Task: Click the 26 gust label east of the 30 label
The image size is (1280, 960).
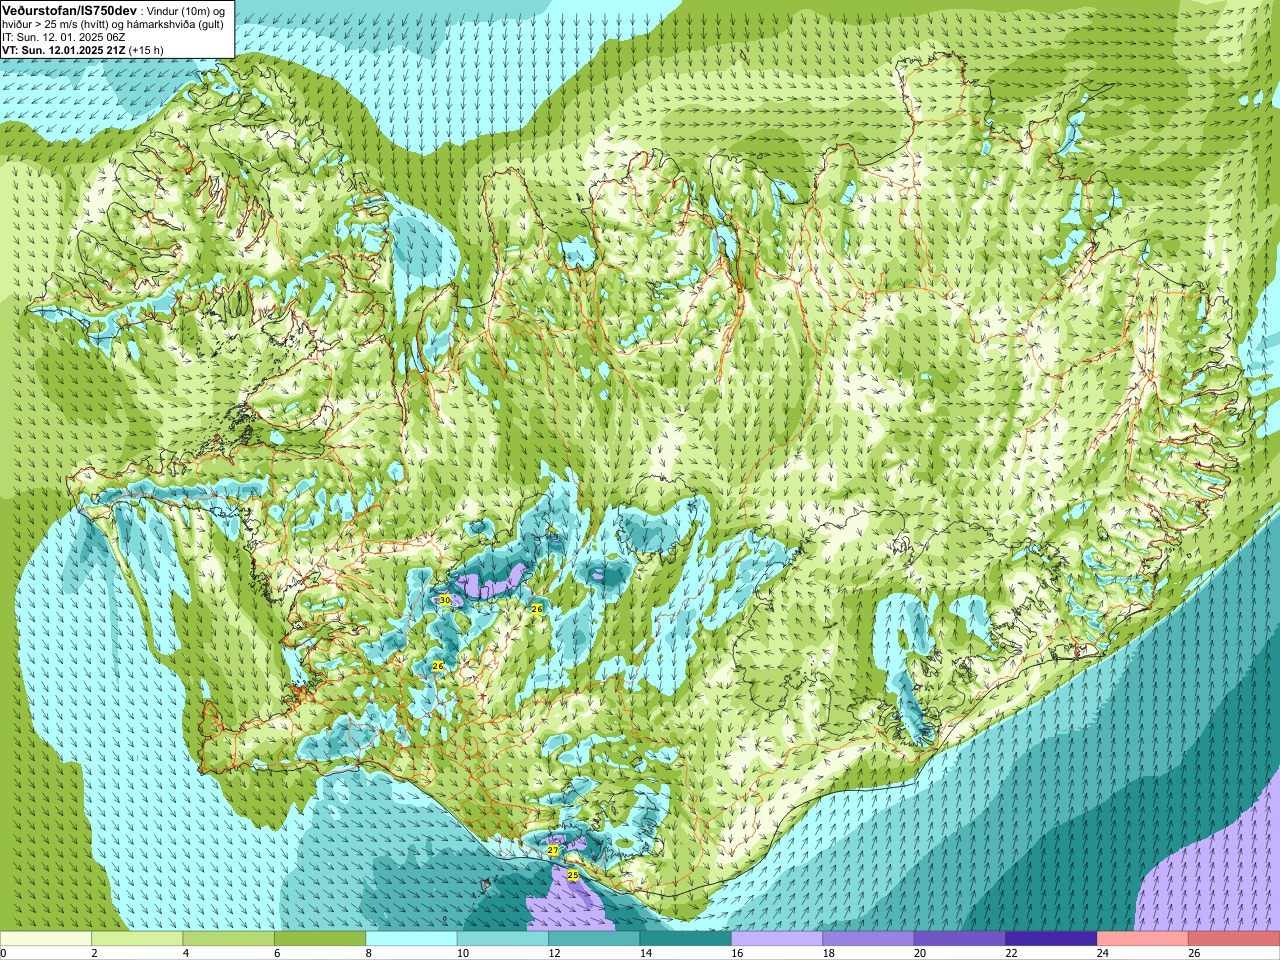Action: click(536, 609)
